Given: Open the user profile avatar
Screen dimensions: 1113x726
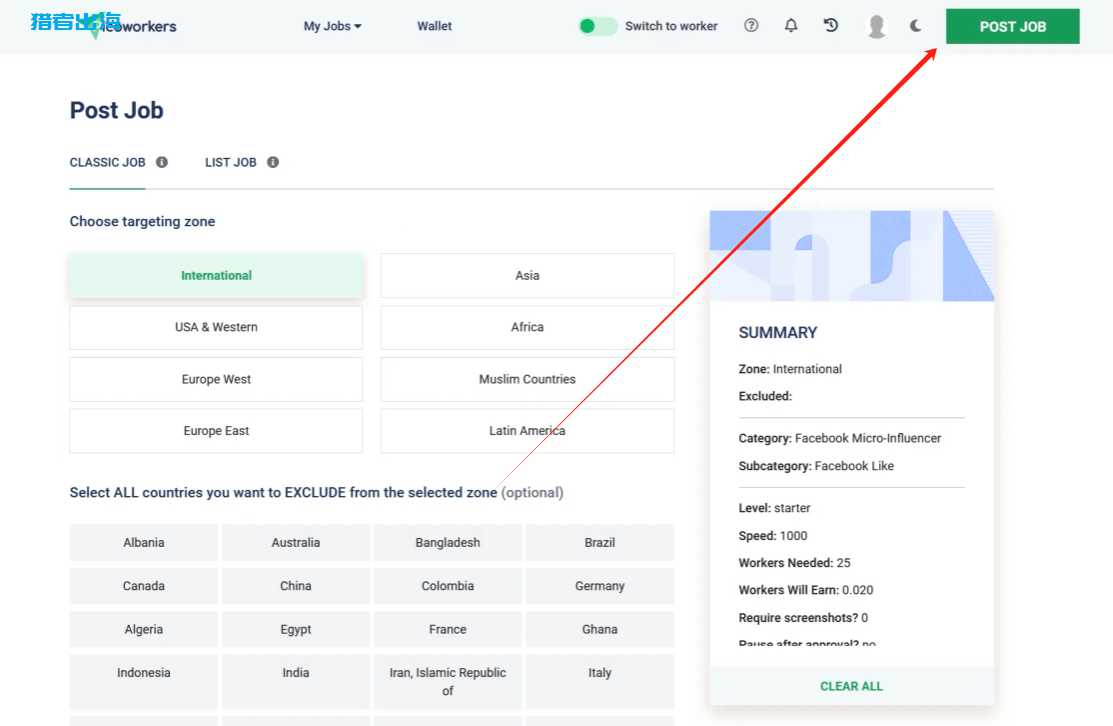Looking at the screenshot, I should pyautogui.click(x=876, y=27).
